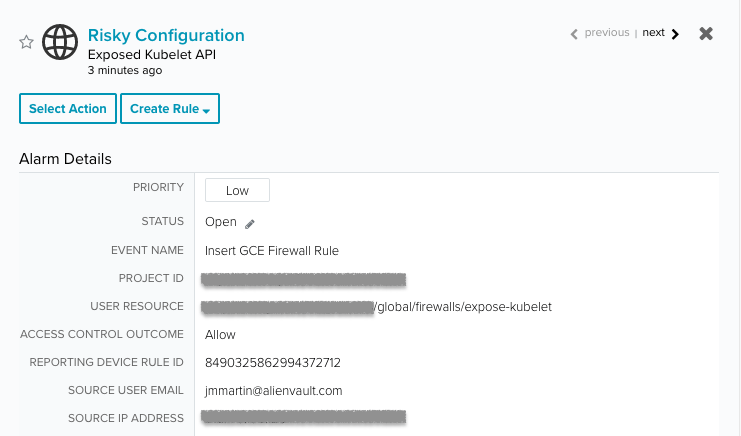Image resolution: width=741 pixels, height=436 pixels.
Task: Click the Allow access control outcome
Action: pos(220,334)
